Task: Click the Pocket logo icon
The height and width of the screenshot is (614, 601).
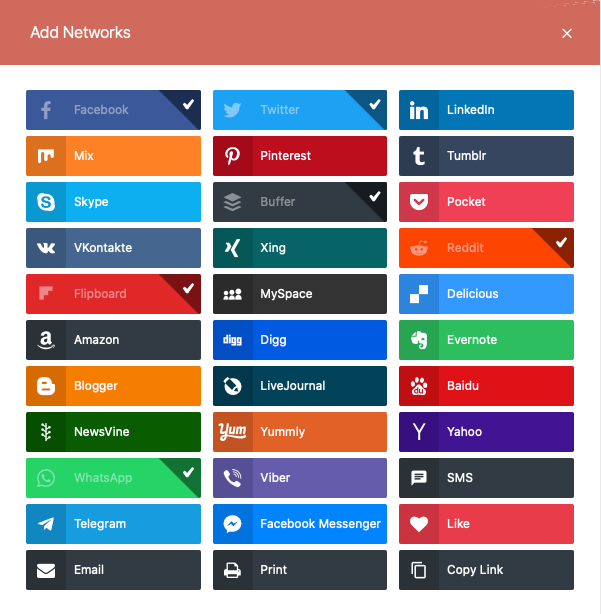Action: tap(419, 202)
